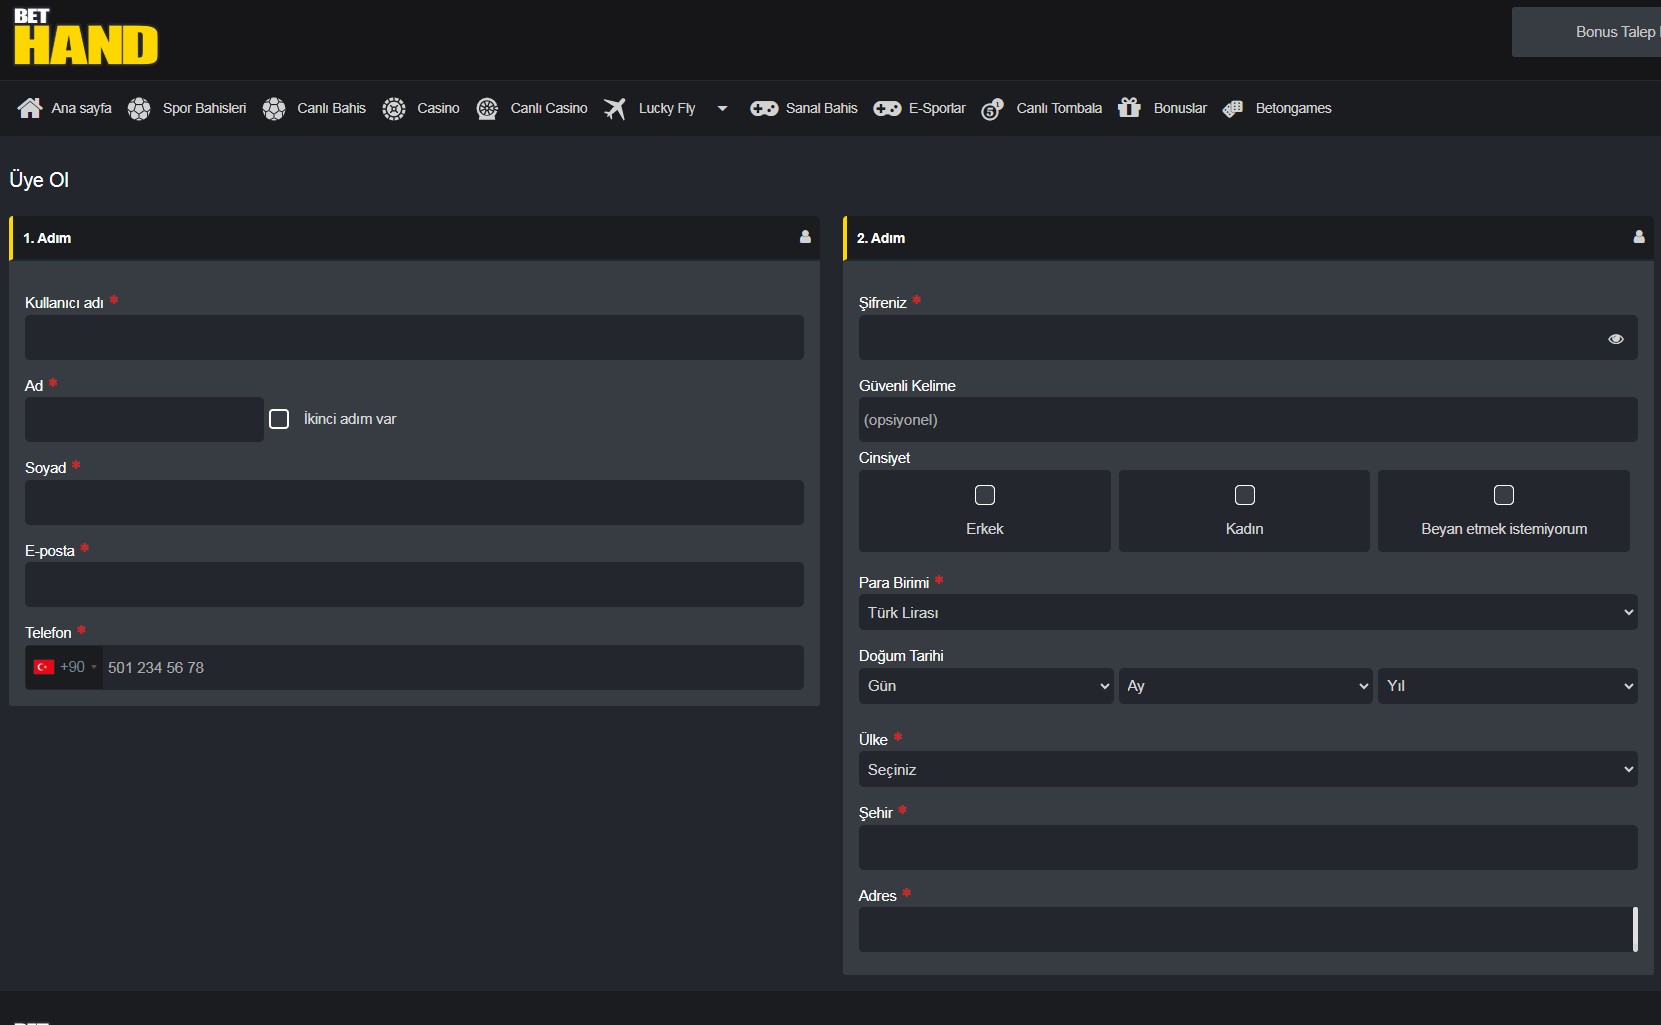Click the user icon in 1. Adım header
The image size is (1661, 1025).
click(805, 237)
